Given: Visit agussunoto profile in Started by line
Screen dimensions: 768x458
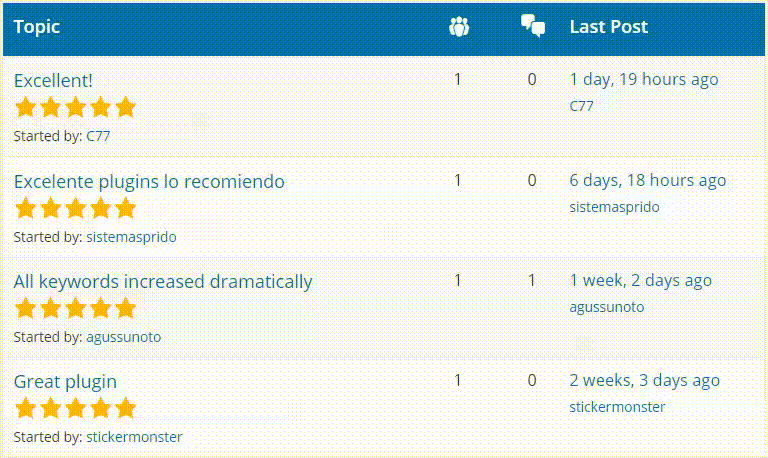Looking at the screenshot, I should point(123,337).
